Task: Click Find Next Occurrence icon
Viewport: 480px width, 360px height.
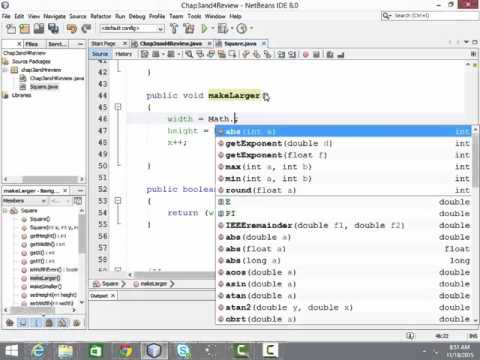Action: (x=211, y=54)
